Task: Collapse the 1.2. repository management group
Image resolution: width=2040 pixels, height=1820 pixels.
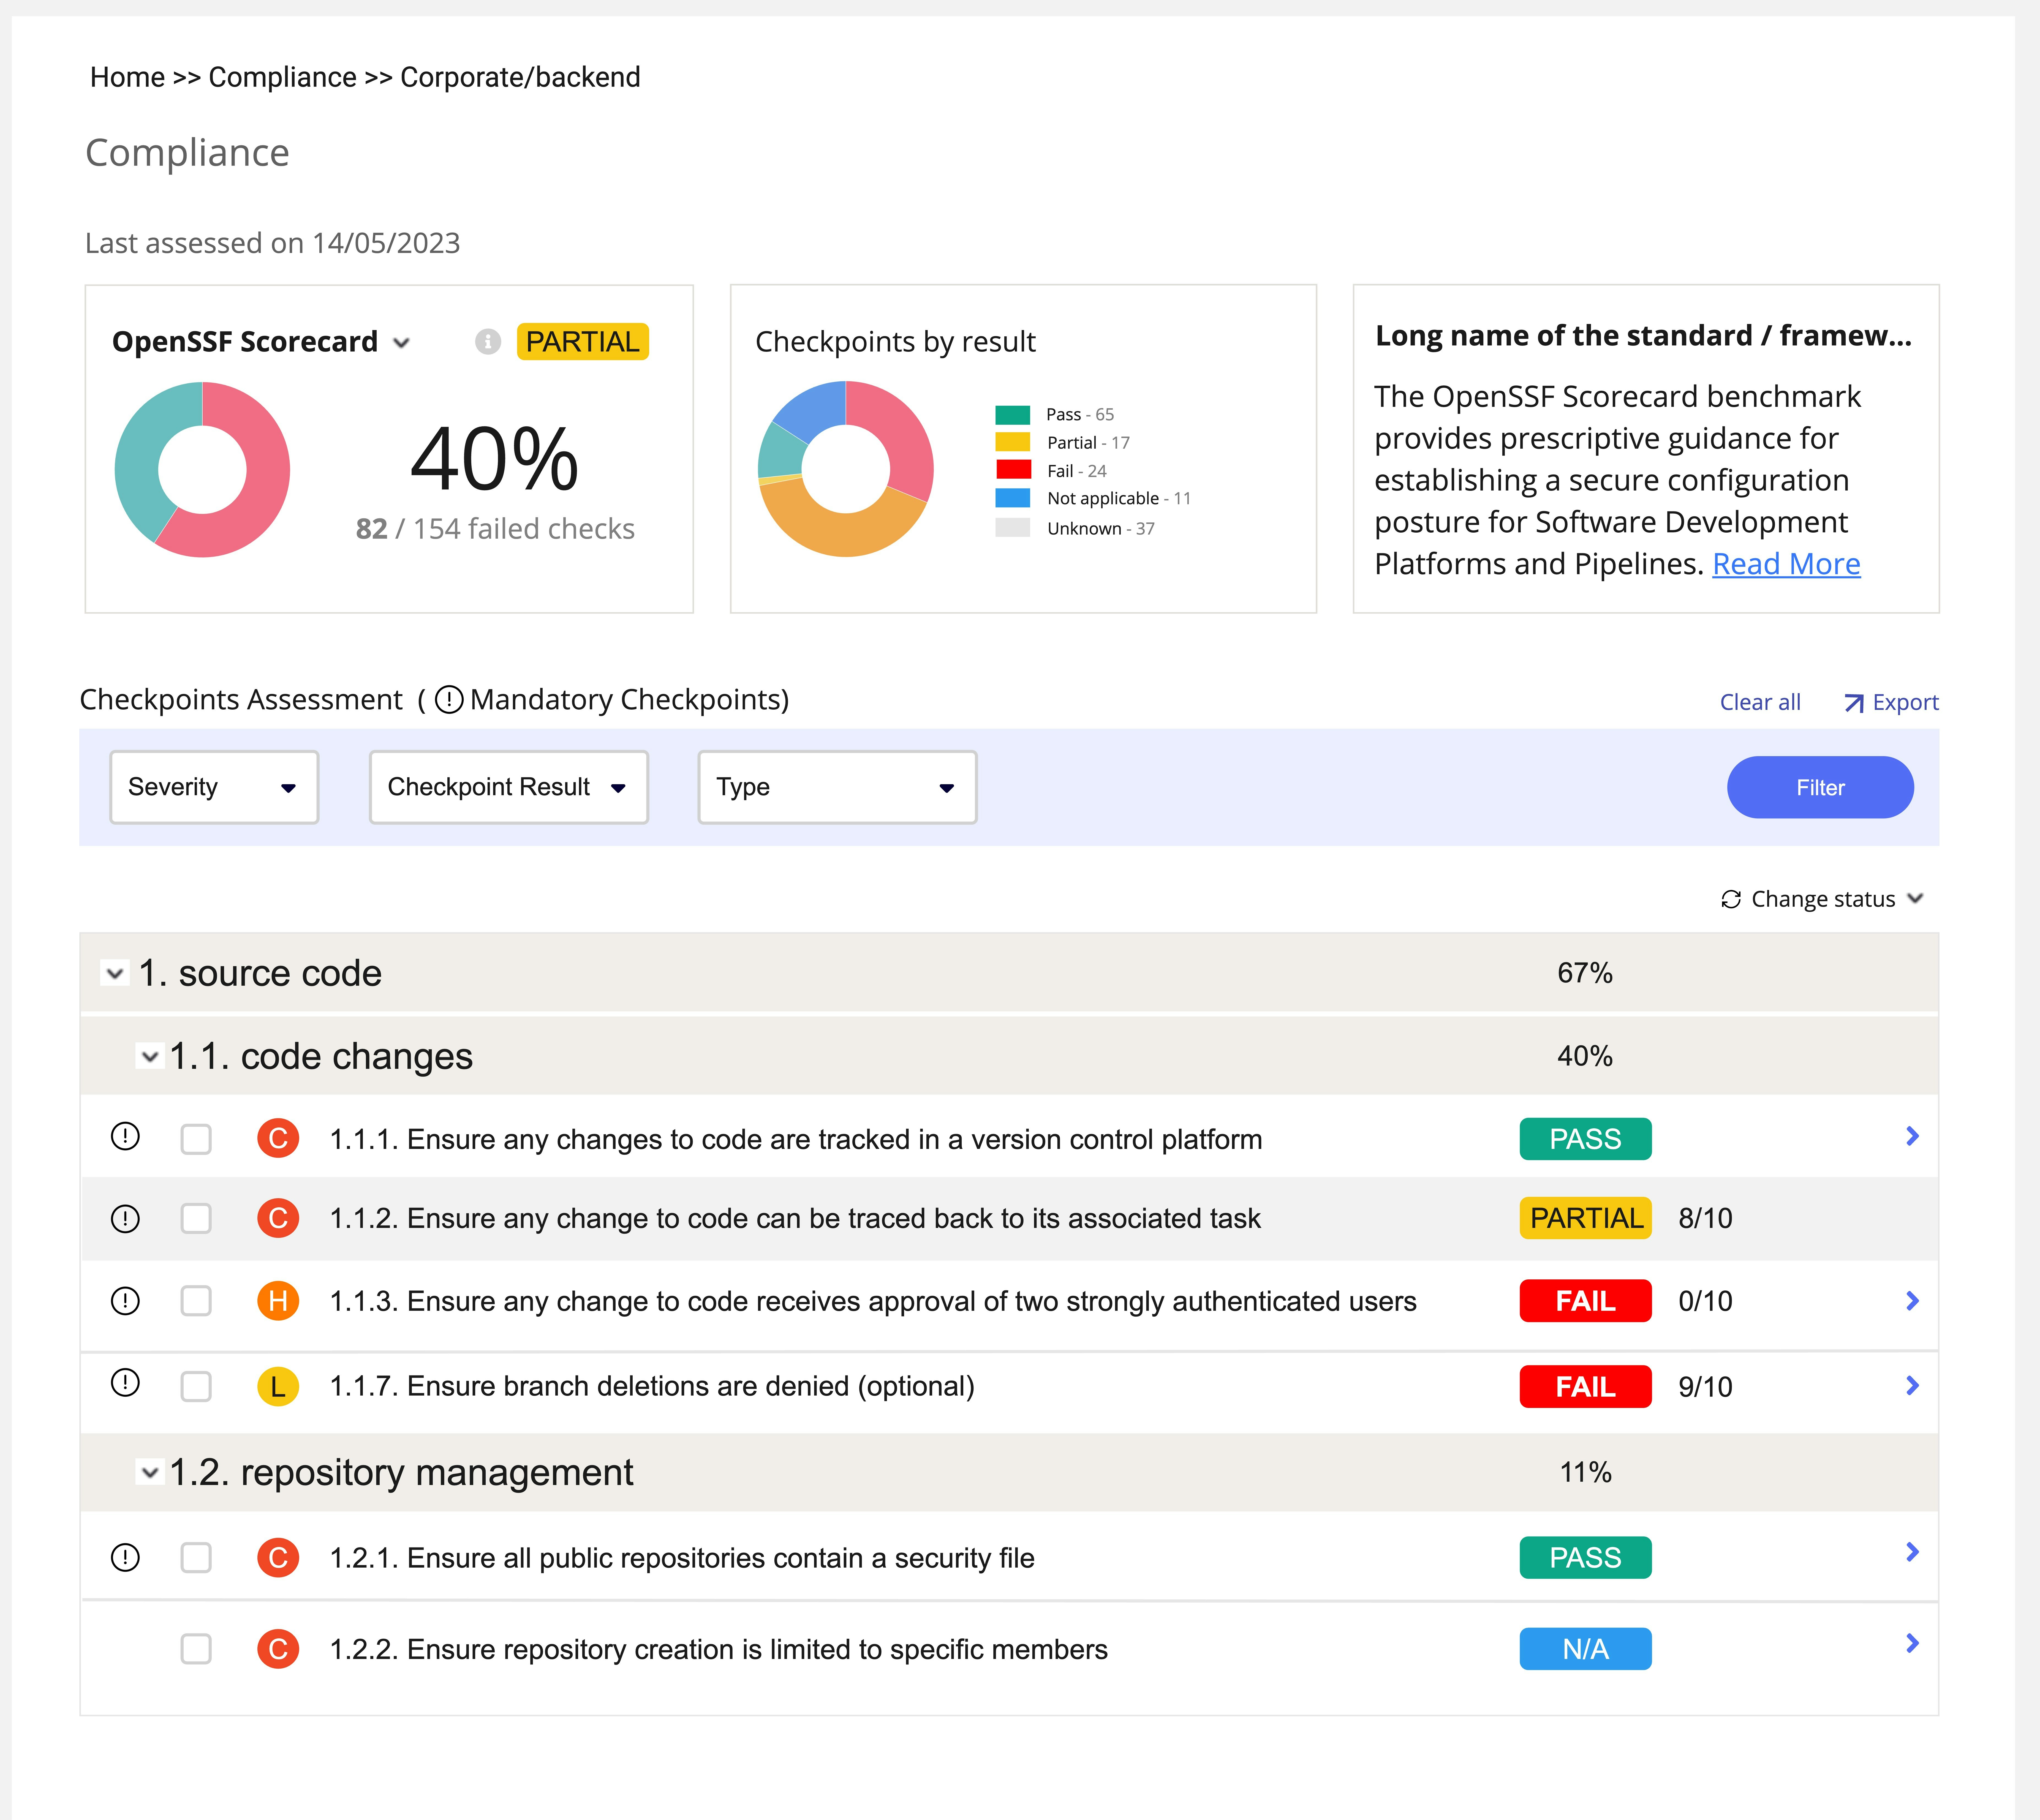Action: click(150, 1472)
